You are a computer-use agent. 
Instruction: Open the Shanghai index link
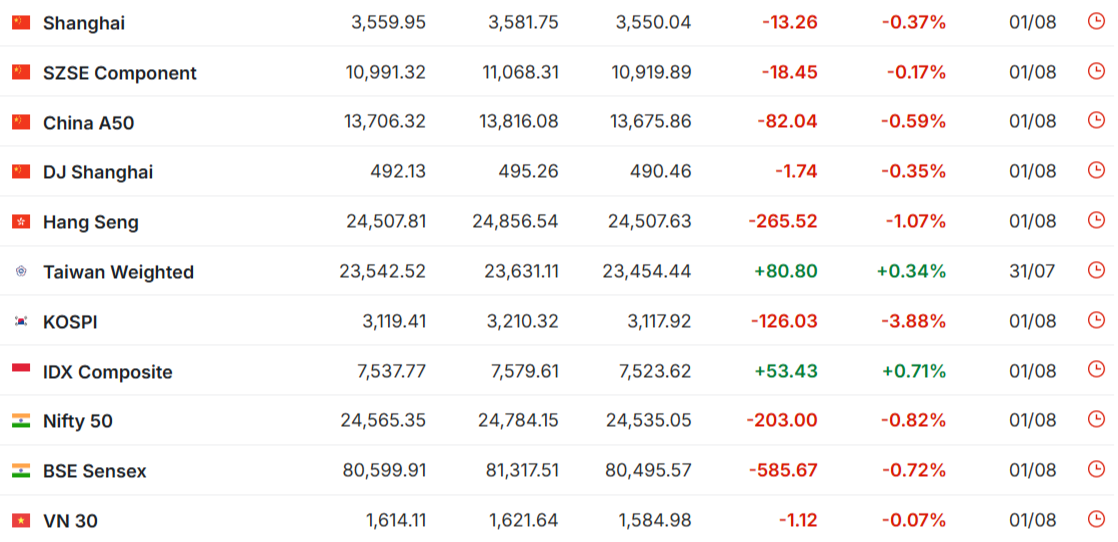[x=83, y=23]
